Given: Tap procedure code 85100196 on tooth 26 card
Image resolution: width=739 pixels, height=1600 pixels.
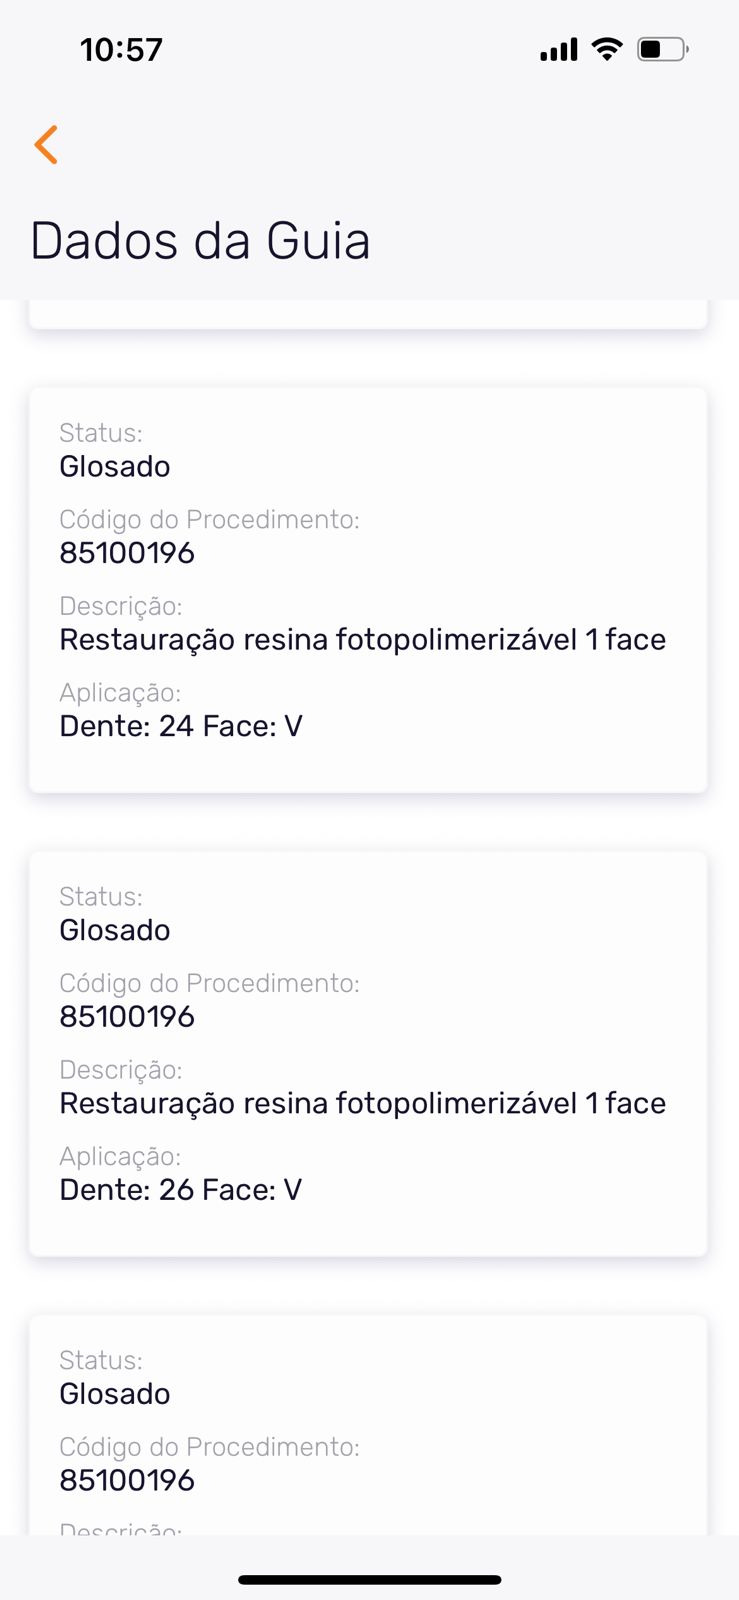Looking at the screenshot, I should pos(127,1017).
